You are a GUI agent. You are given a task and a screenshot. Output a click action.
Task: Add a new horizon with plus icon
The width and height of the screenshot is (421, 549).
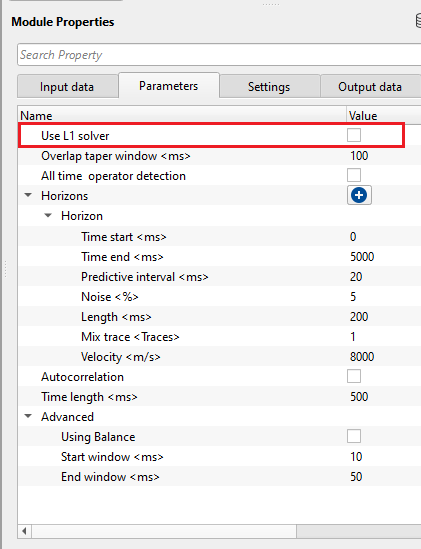pos(359,195)
